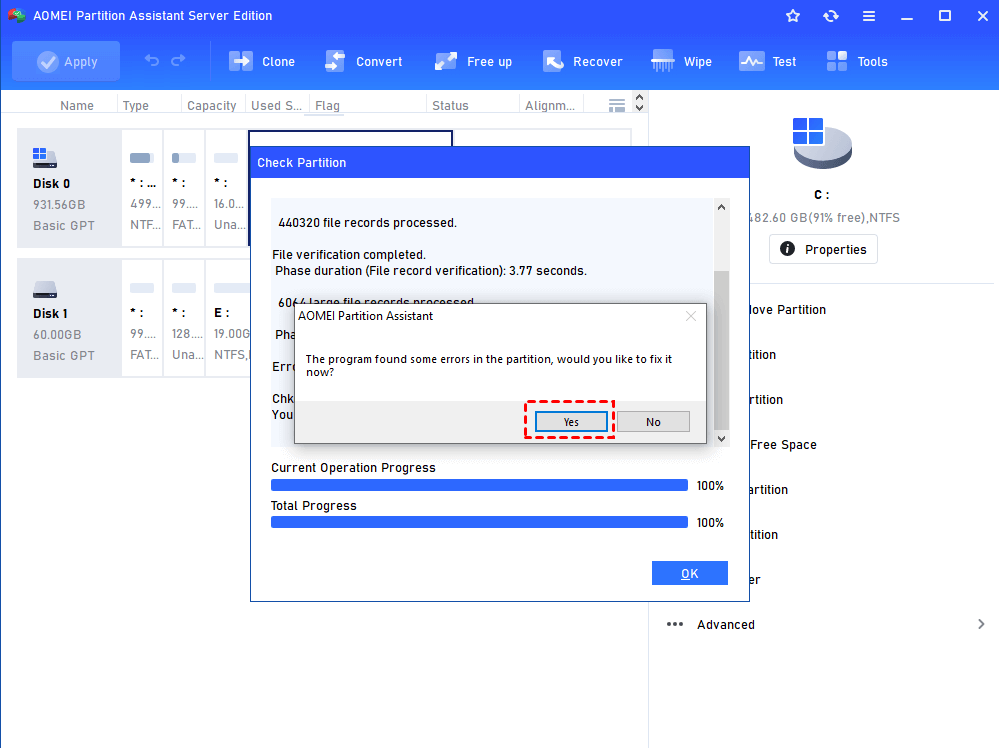Select Disk 0 in the disk list
The width and height of the screenshot is (999, 748).
pyautogui.click(x=69, y=188)
